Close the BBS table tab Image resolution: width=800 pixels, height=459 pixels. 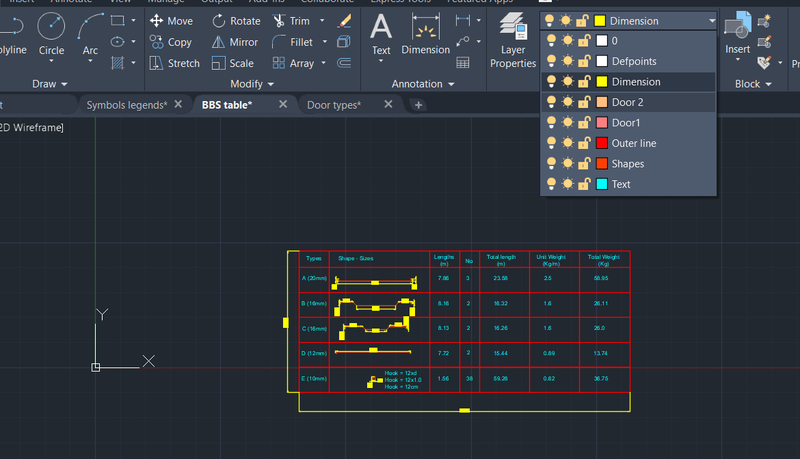point(283,104)
